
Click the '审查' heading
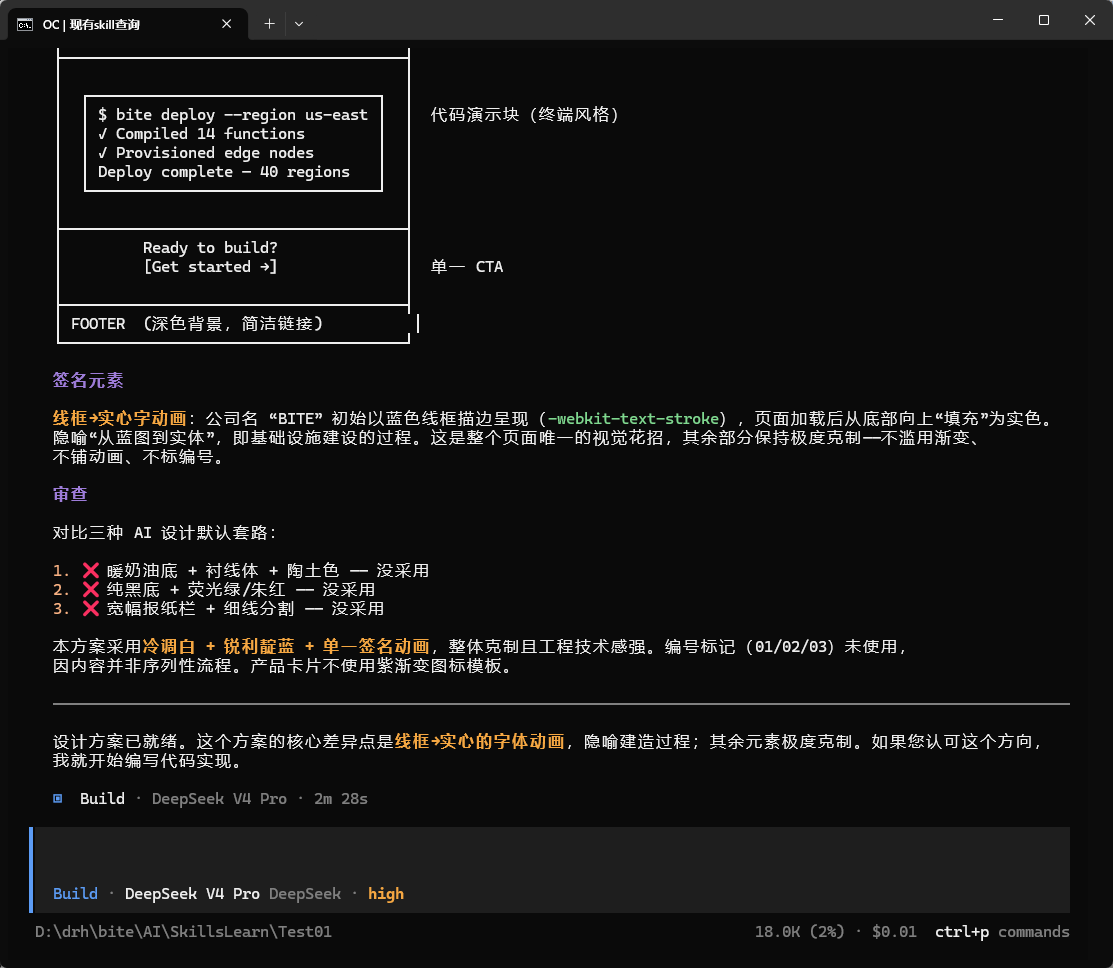[70, 494]
